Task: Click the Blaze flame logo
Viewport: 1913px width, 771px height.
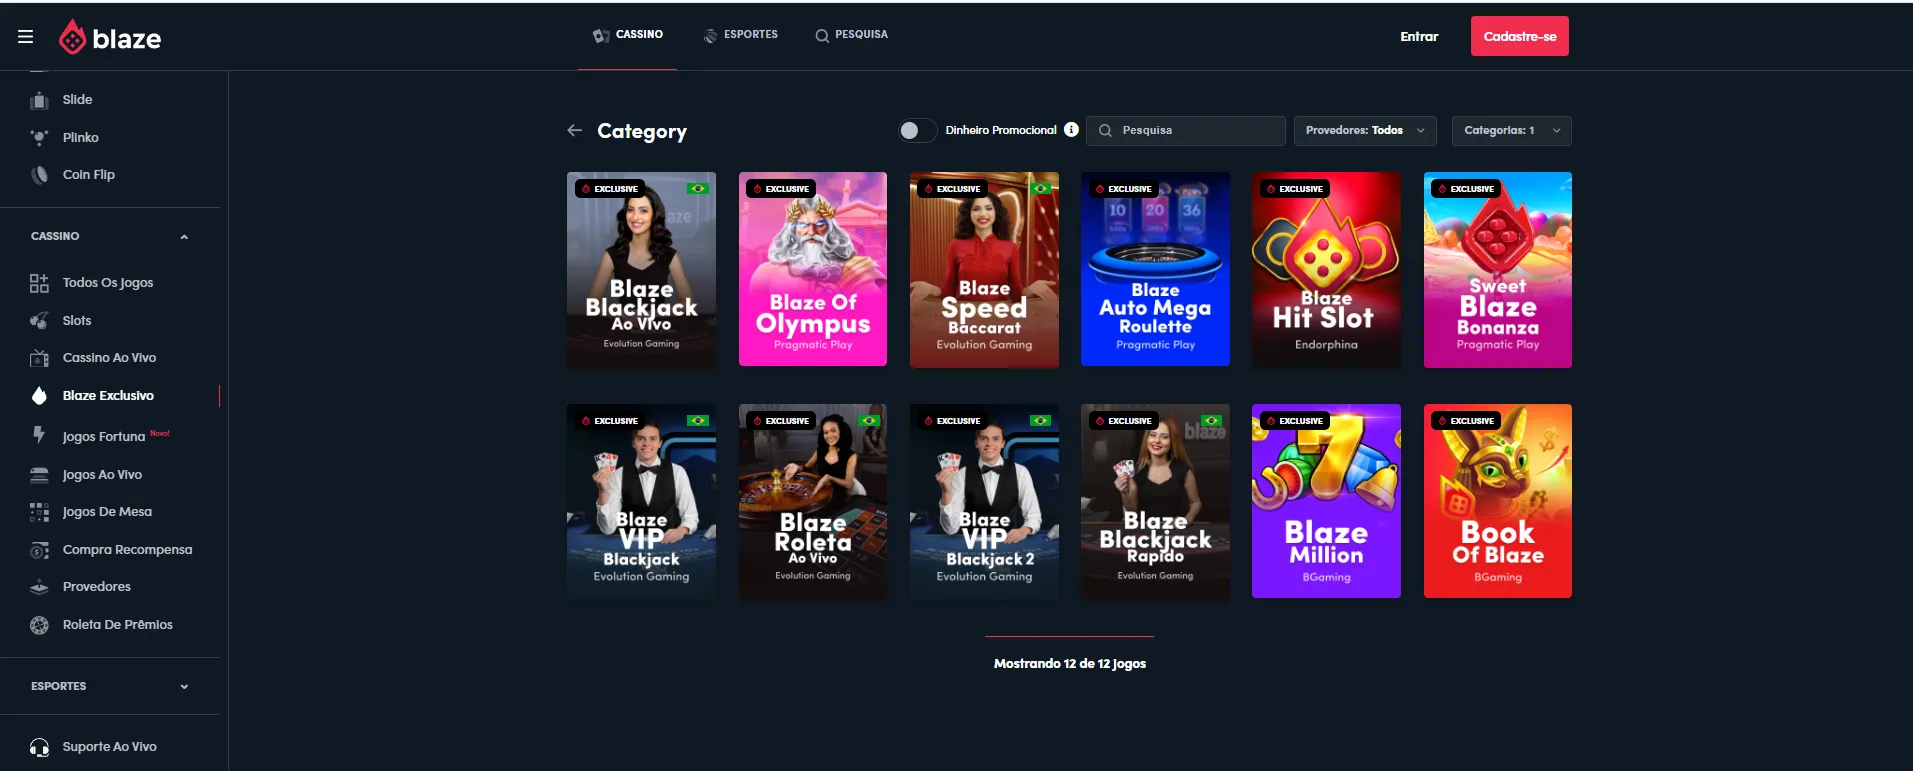Action: (x=73, y=38)
